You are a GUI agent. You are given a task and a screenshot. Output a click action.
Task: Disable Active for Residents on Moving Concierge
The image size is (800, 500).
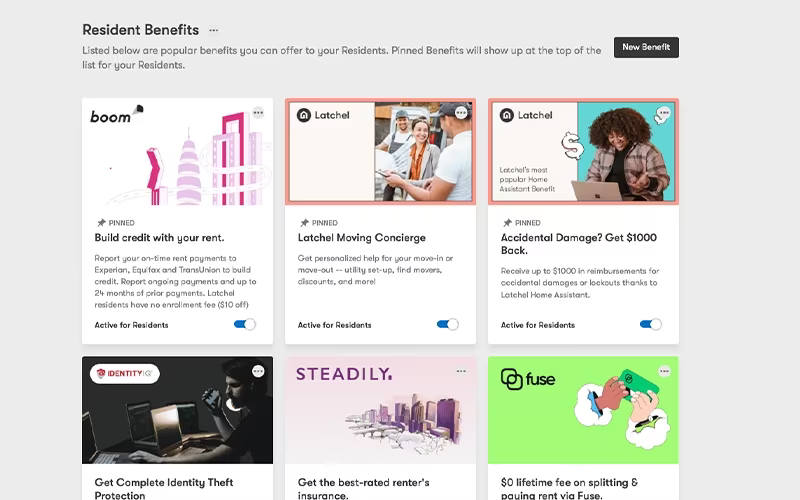tap(448, 324)
